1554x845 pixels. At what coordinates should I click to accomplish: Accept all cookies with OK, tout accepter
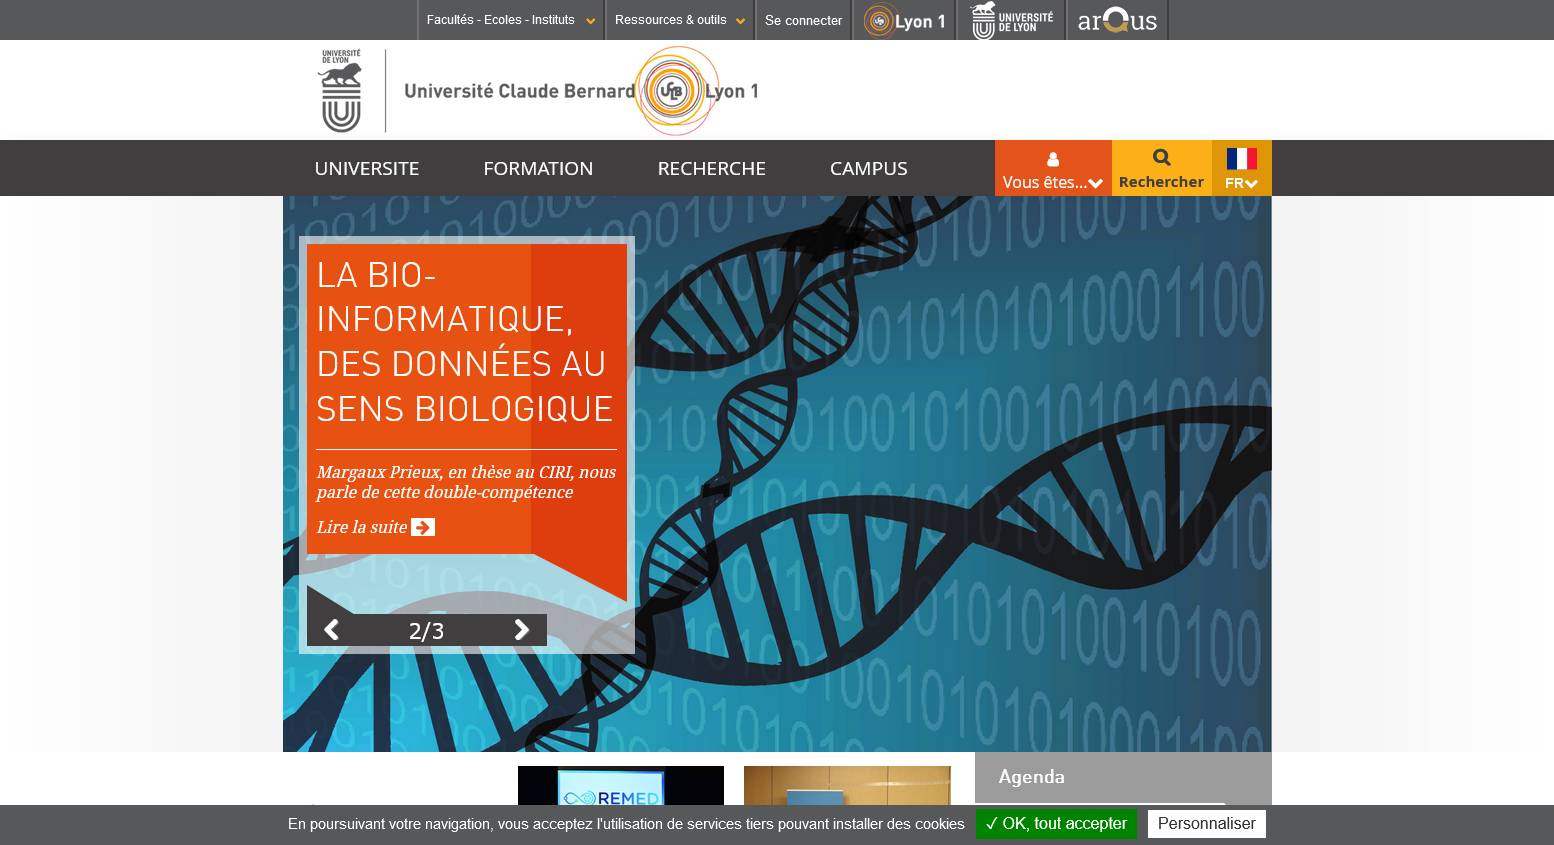pyautogui.click(x=1056, y=824)
